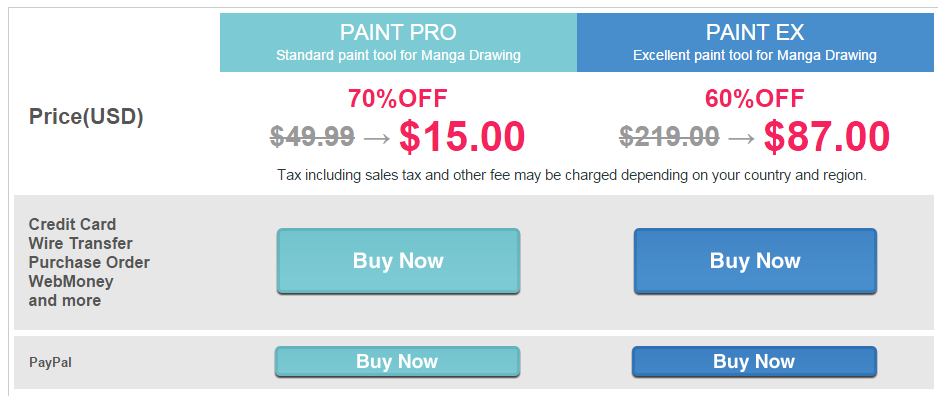Viewport: 938px width, 396px height.
Task: Select the PAINT EX column header
Action: pos(755,42)
